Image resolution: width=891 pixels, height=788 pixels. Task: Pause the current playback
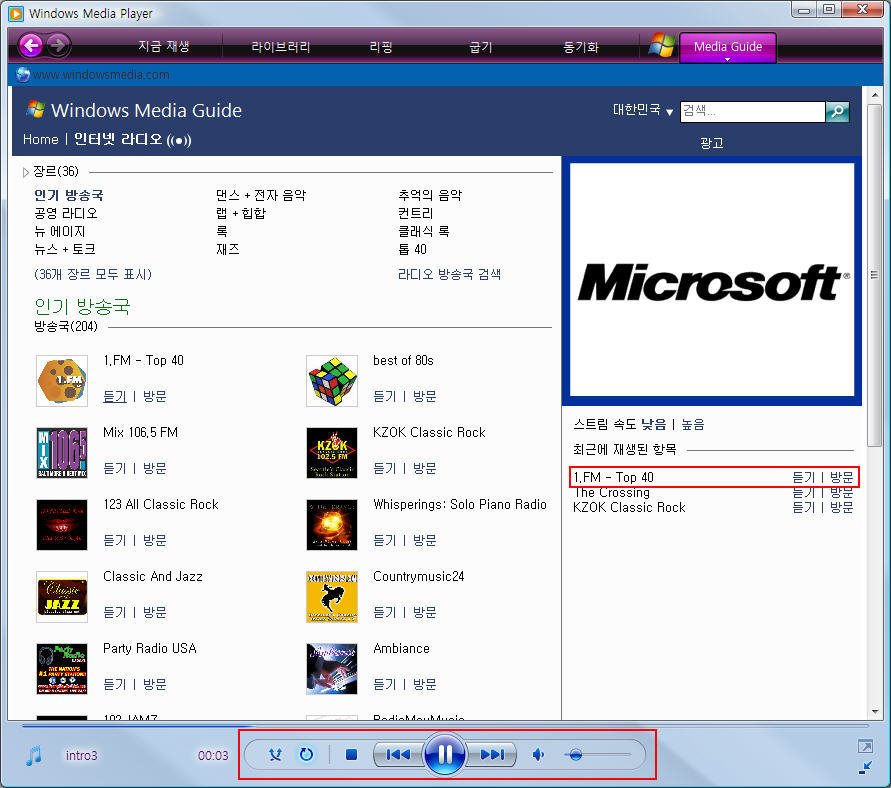445,754
